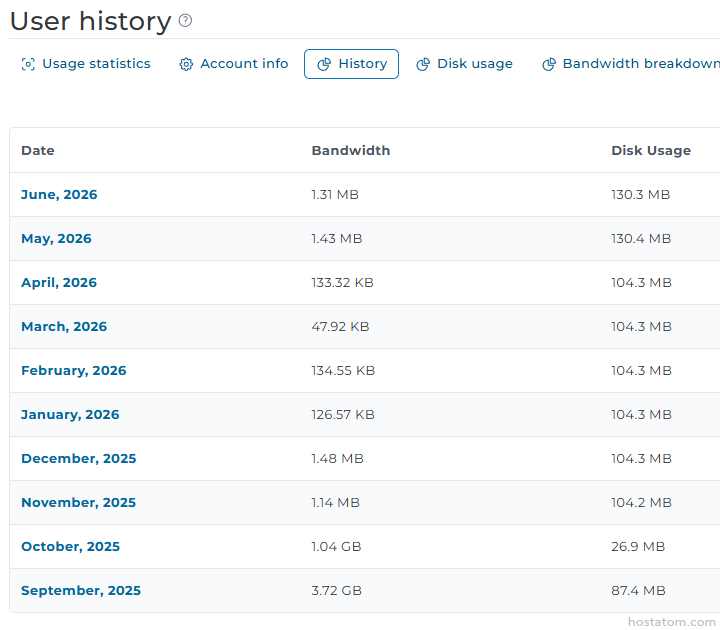This screenshot has width=720, height=630.
Task: Select the 1.48 MB bandwidth value
Action: (x=338, y=458)
